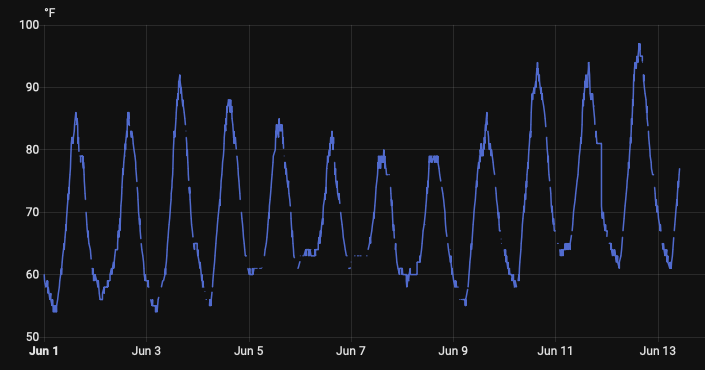
Task: Click the first peak after Jun 1
Action: click(x=76, y=113)
